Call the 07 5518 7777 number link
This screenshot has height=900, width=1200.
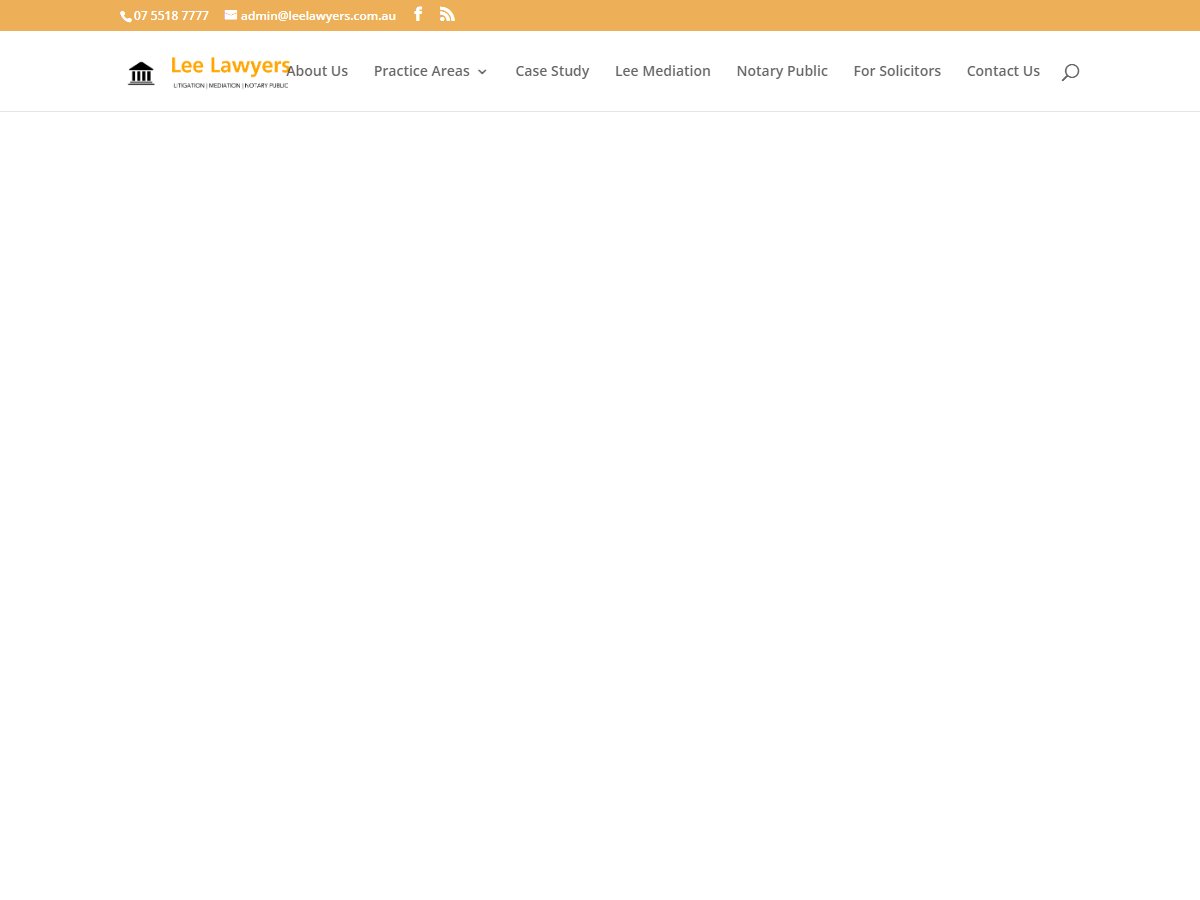pos(171,15)
